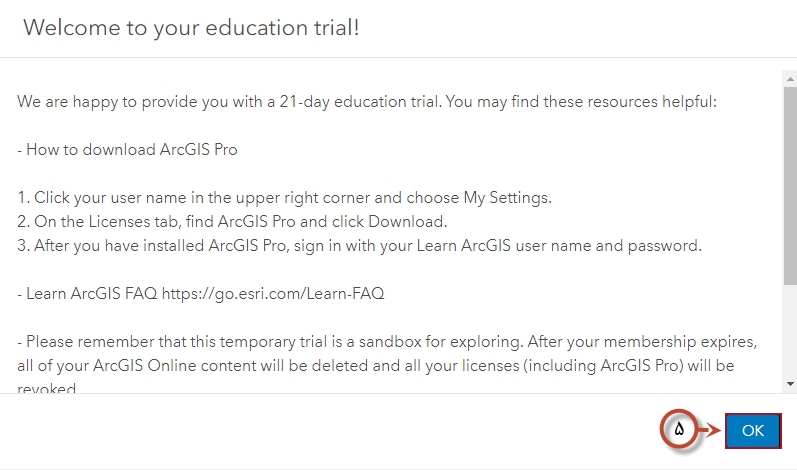Click the red arrow pointing to OK

point(711,431)
